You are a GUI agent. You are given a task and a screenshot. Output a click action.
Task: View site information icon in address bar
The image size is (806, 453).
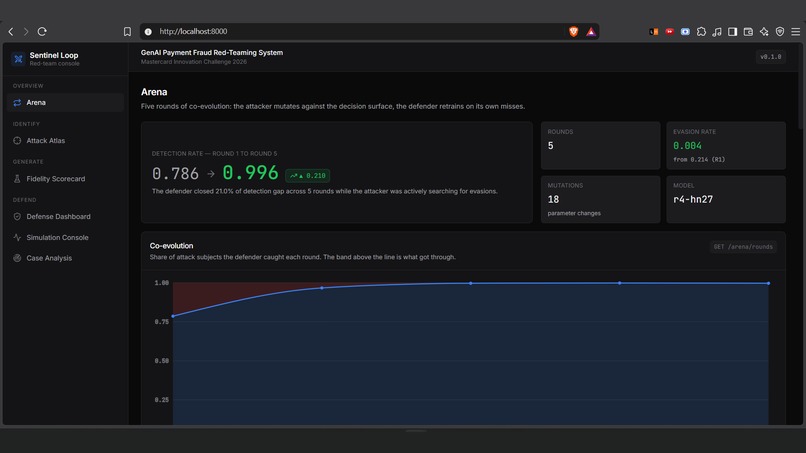pos(148,31)
